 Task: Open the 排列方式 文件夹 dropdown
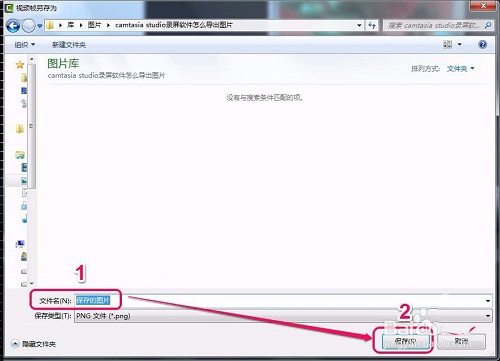pyautogui.click(x=461, y=69)
